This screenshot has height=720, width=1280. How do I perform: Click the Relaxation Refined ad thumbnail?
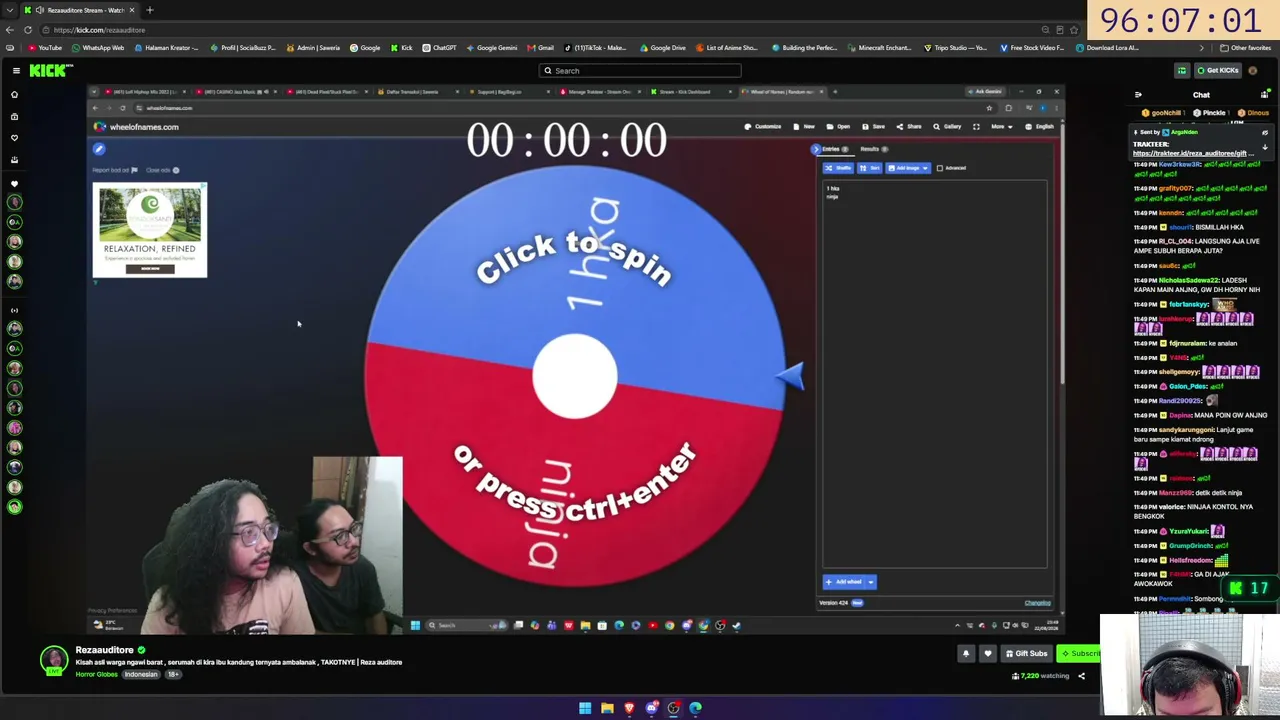150,230
